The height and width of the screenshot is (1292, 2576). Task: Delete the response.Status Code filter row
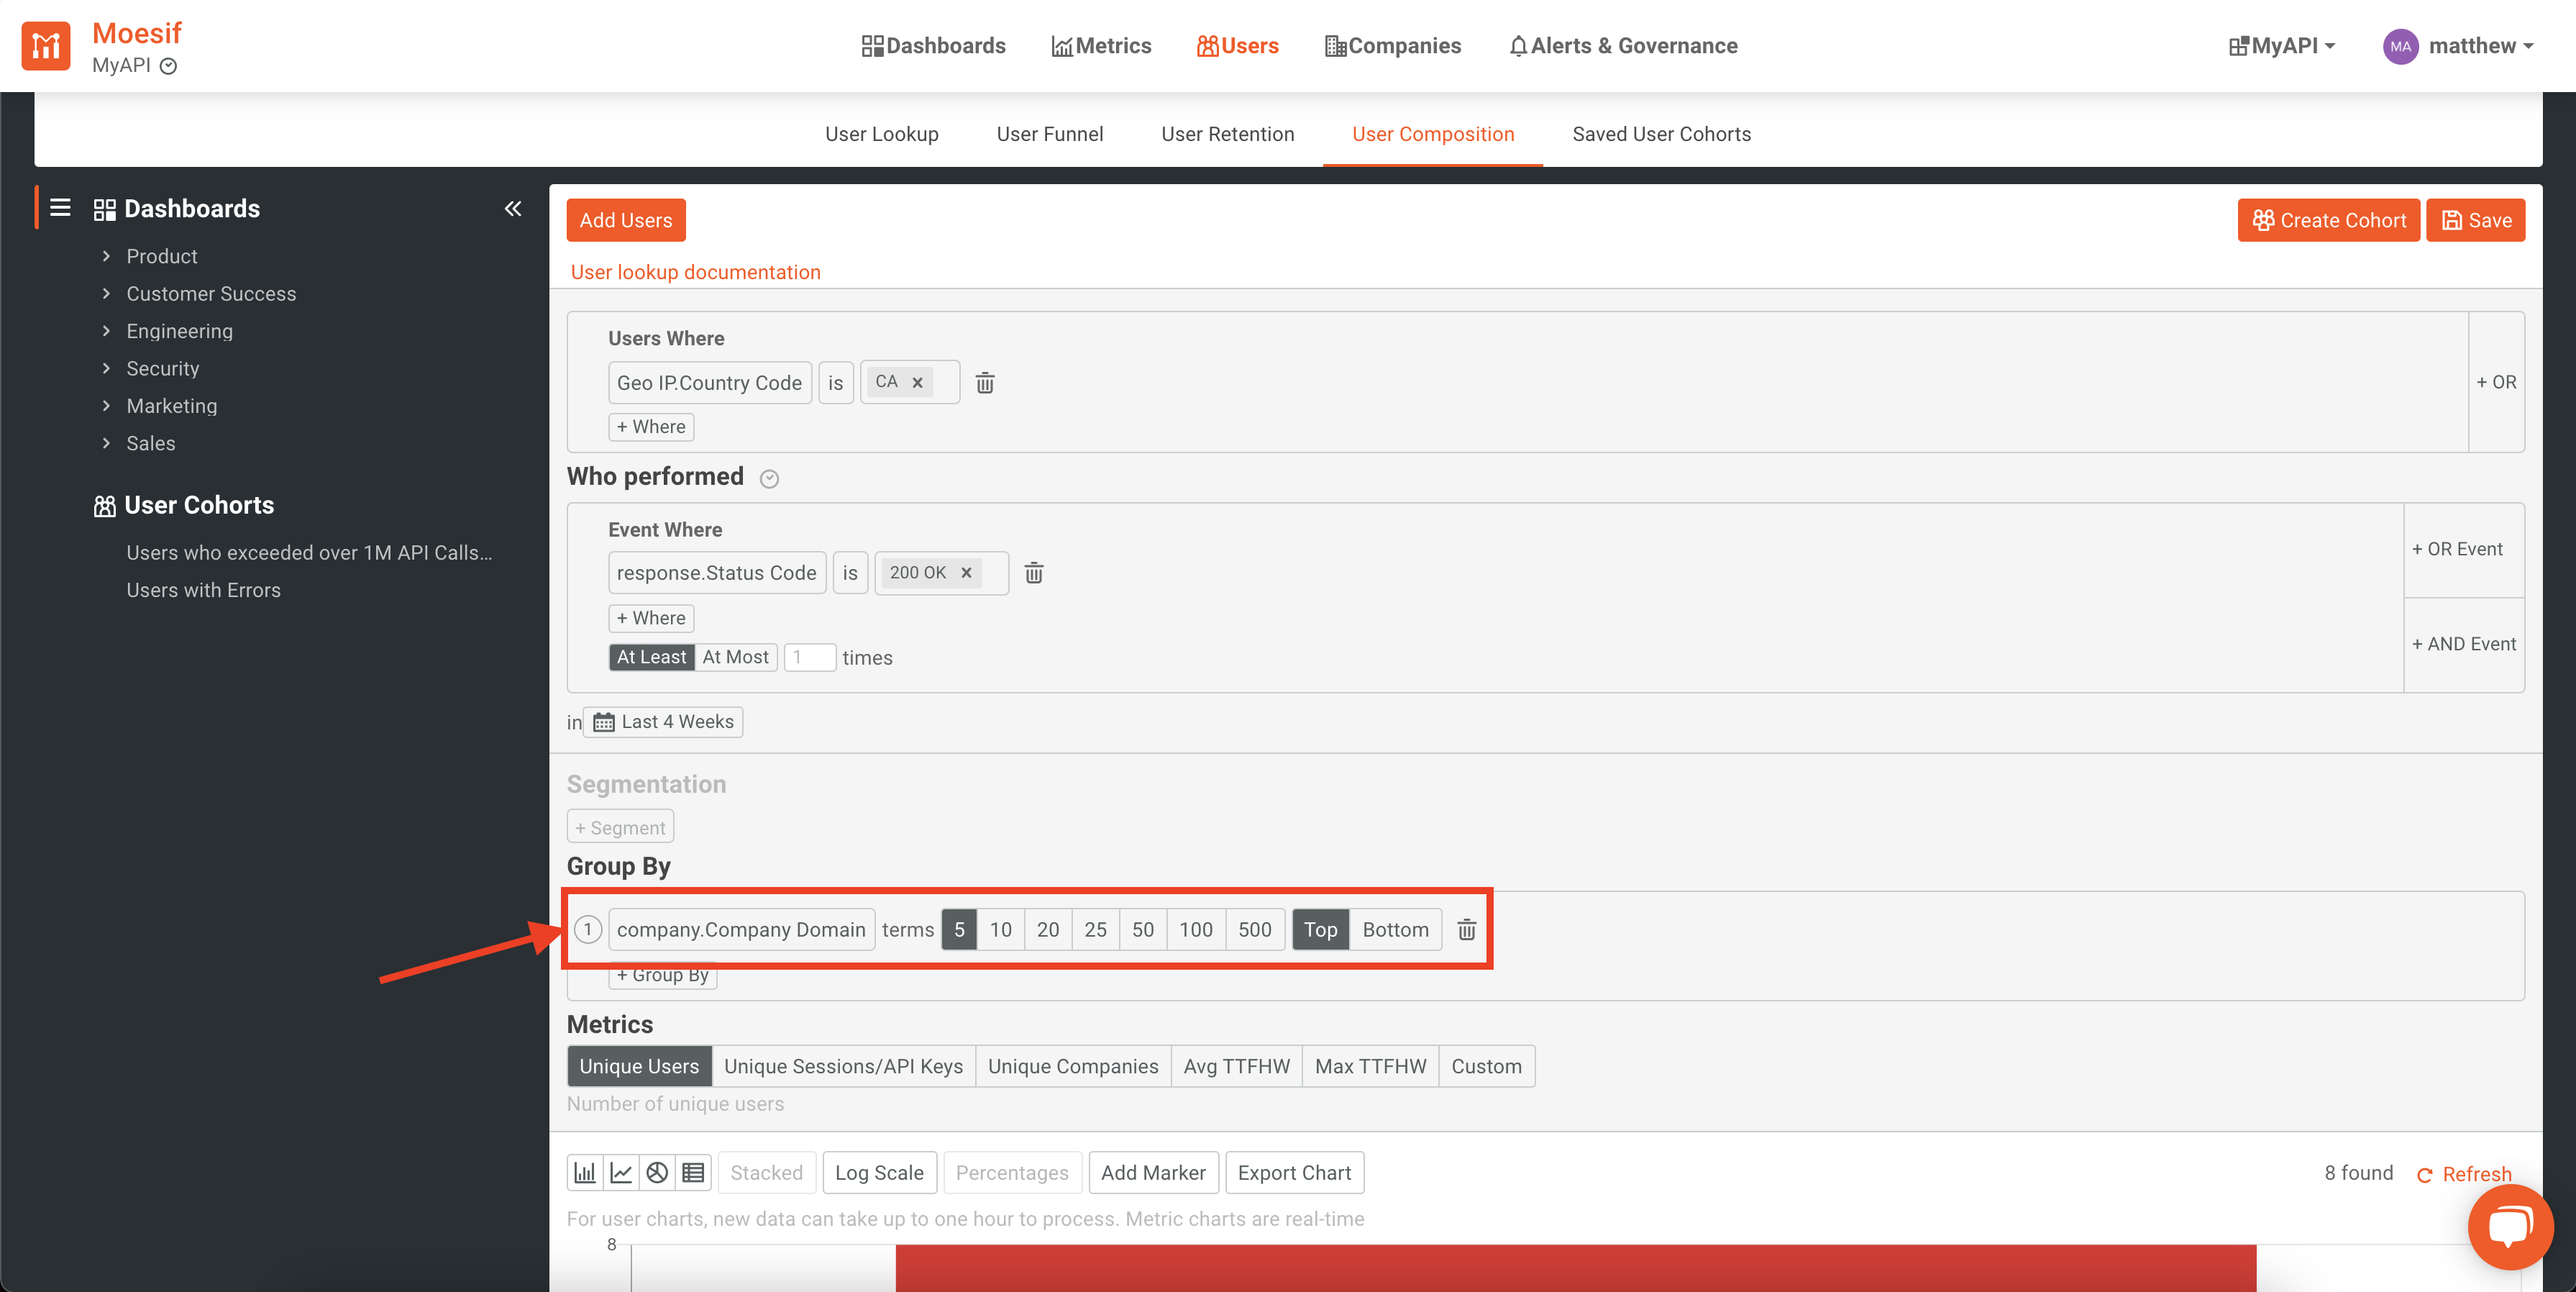pyautogui.click(x=1034, y=573)
